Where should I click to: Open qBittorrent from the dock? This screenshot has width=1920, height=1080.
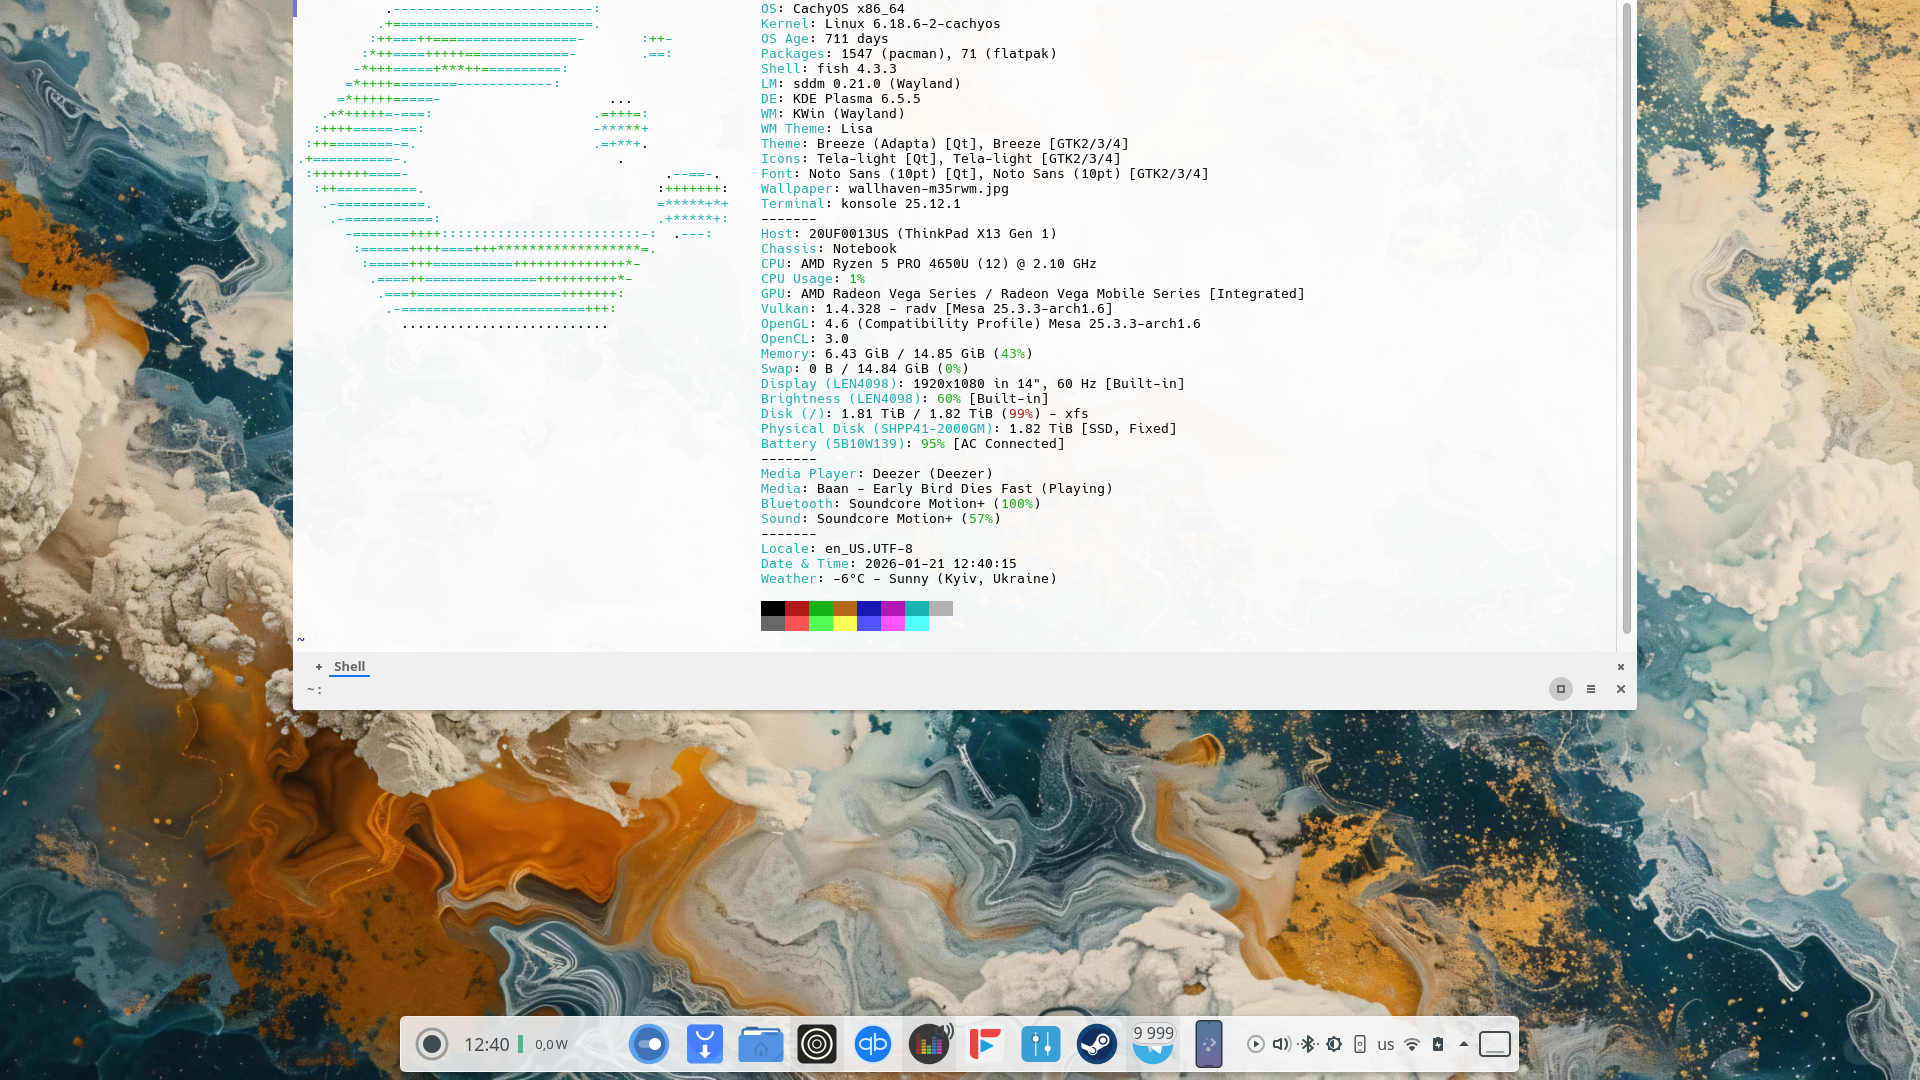coord(872,1044)
